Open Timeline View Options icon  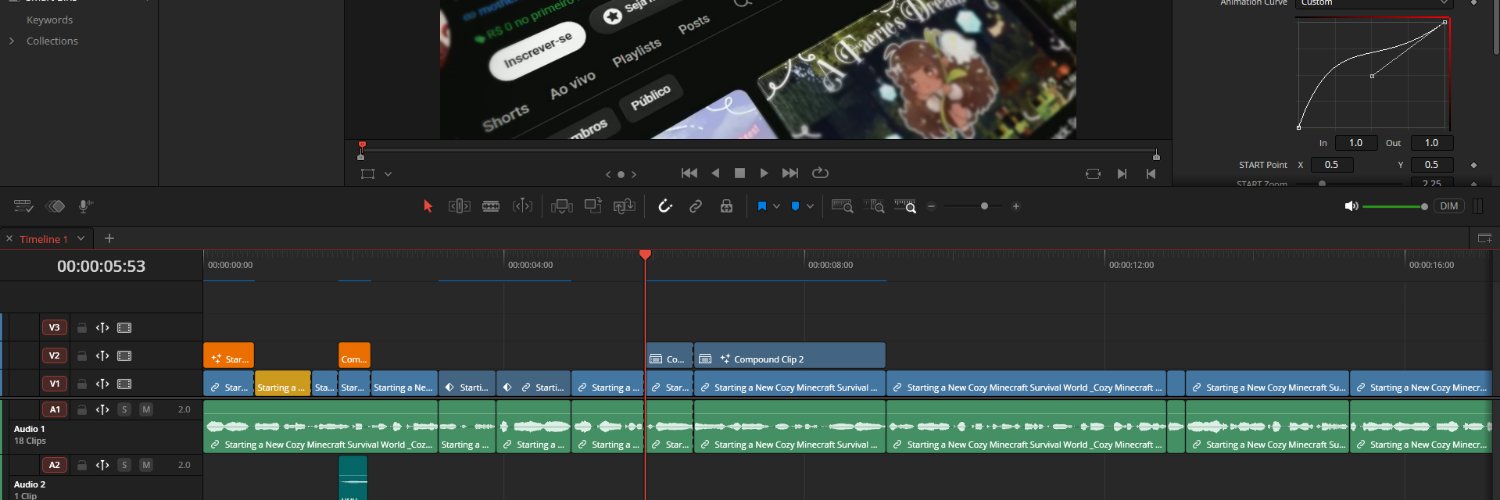coord(23,206)
